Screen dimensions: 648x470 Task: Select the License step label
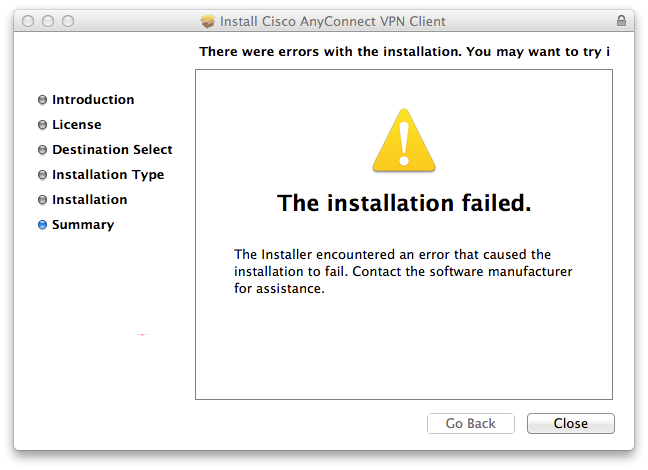(x=76, y=124)
